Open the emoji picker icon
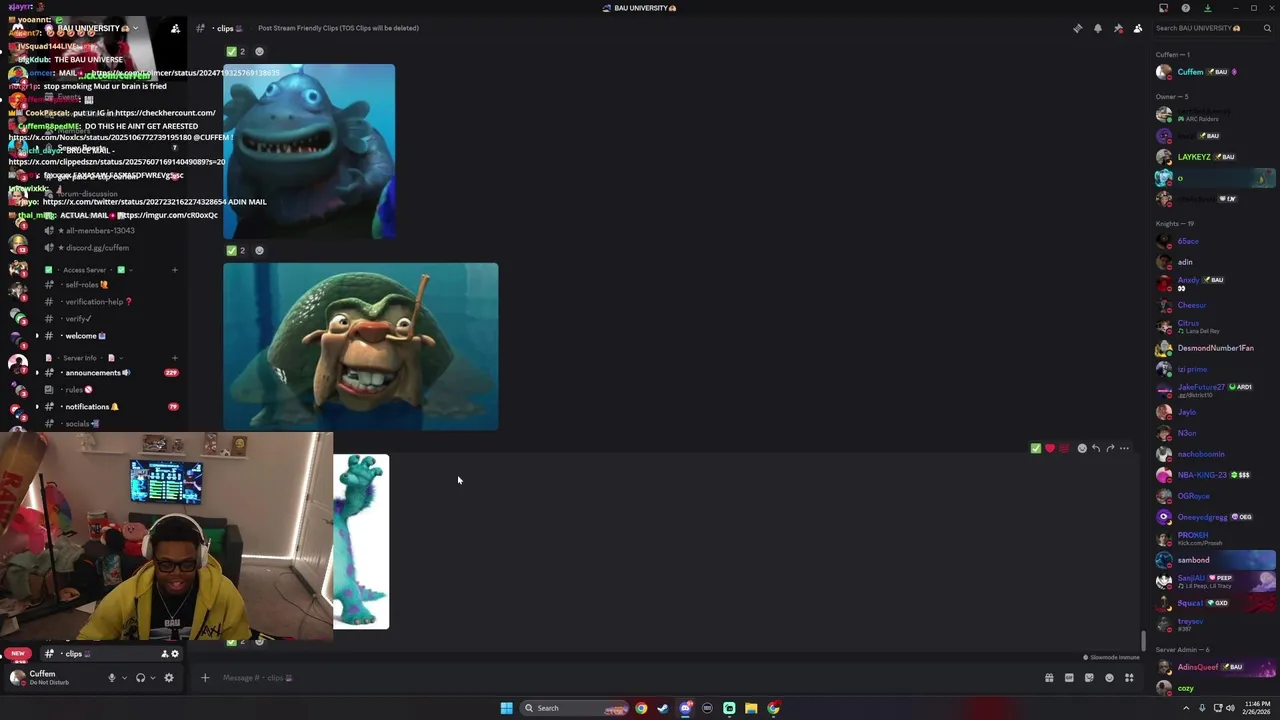 1109,678
